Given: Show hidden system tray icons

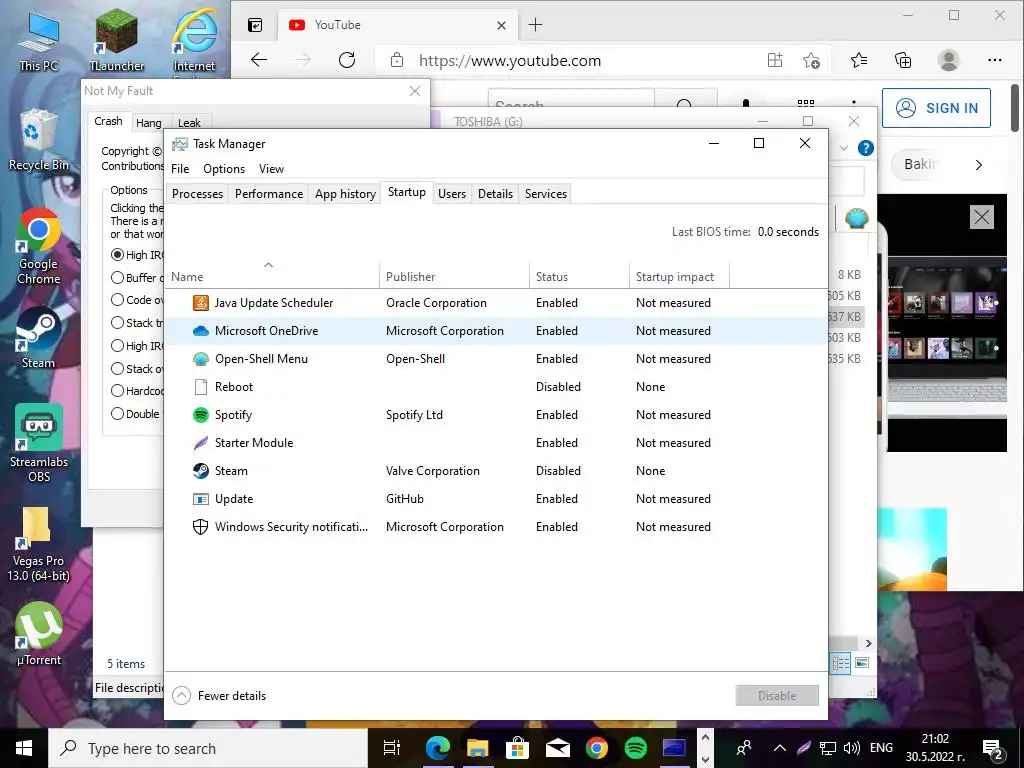Looking at the screenshot, I should tap(780, 748).
